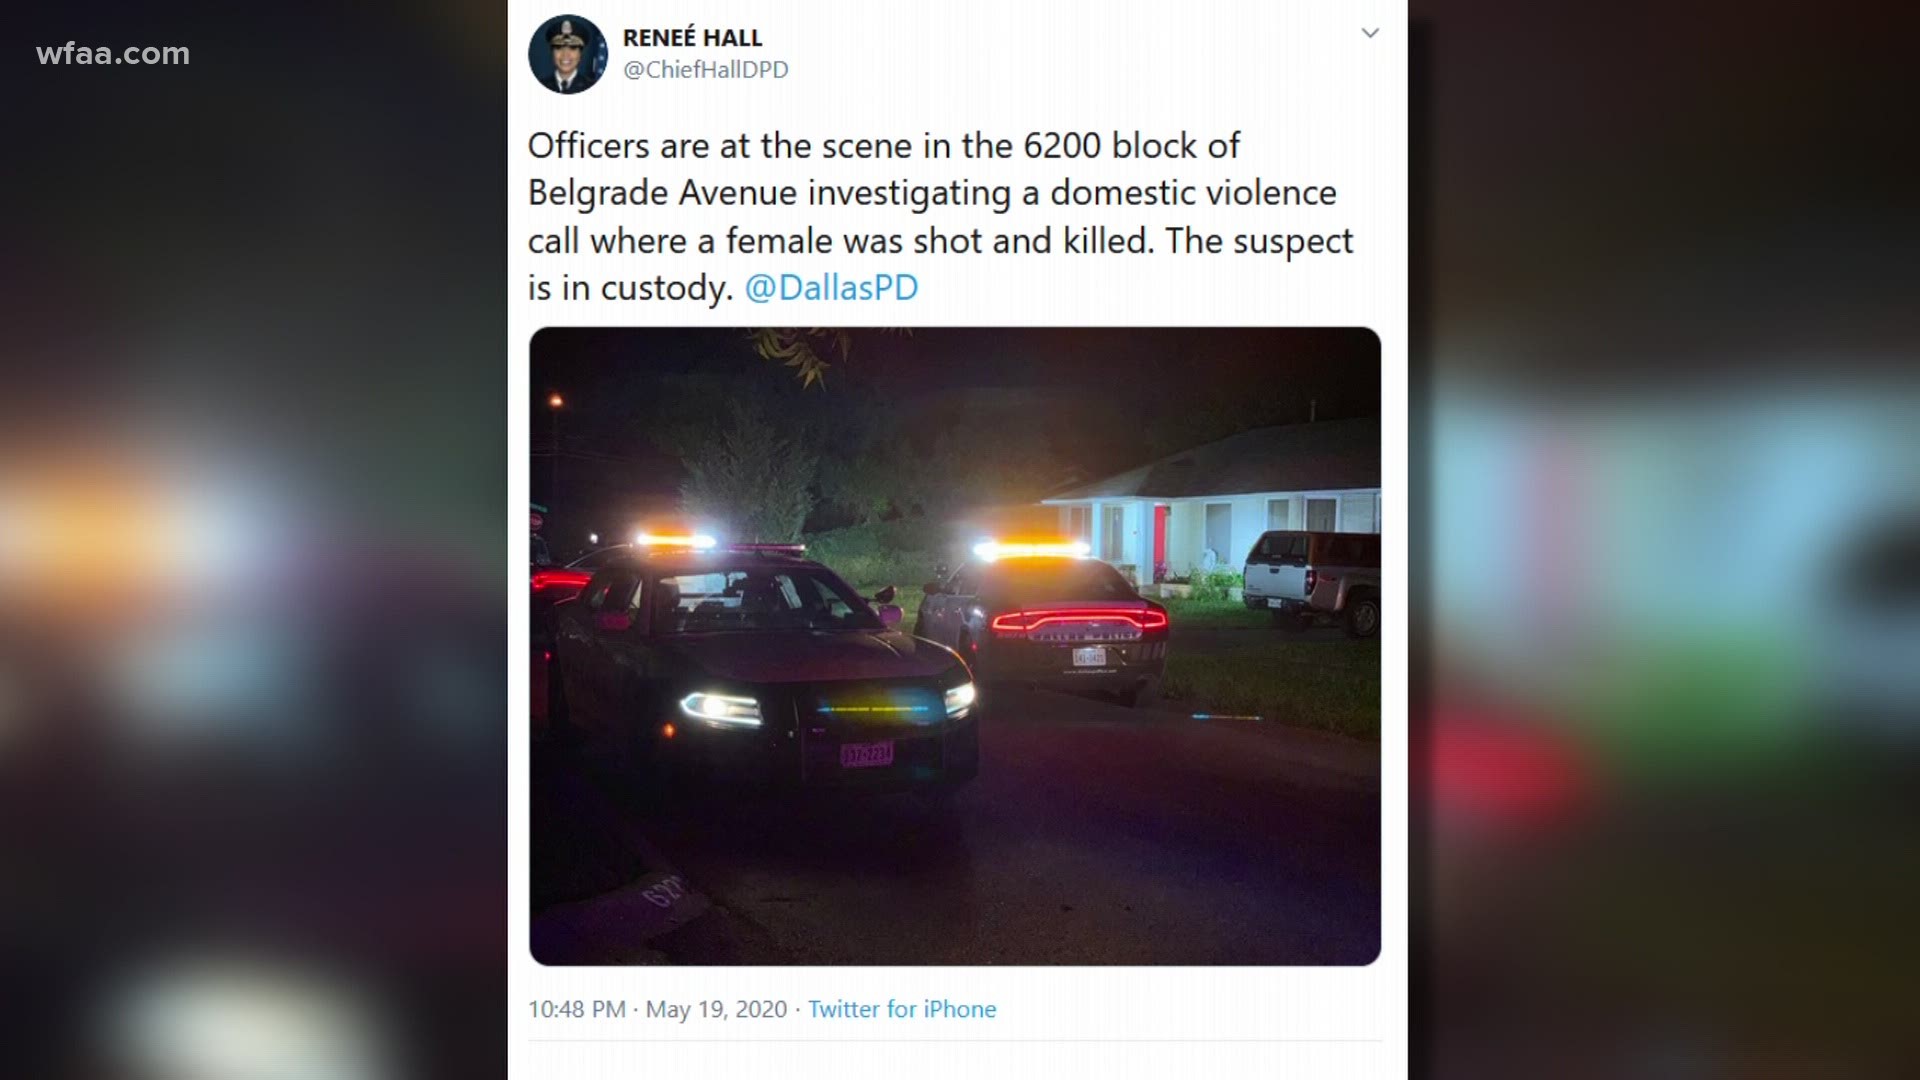Expand the tweet options chevron

click(x=1370, y=33)
